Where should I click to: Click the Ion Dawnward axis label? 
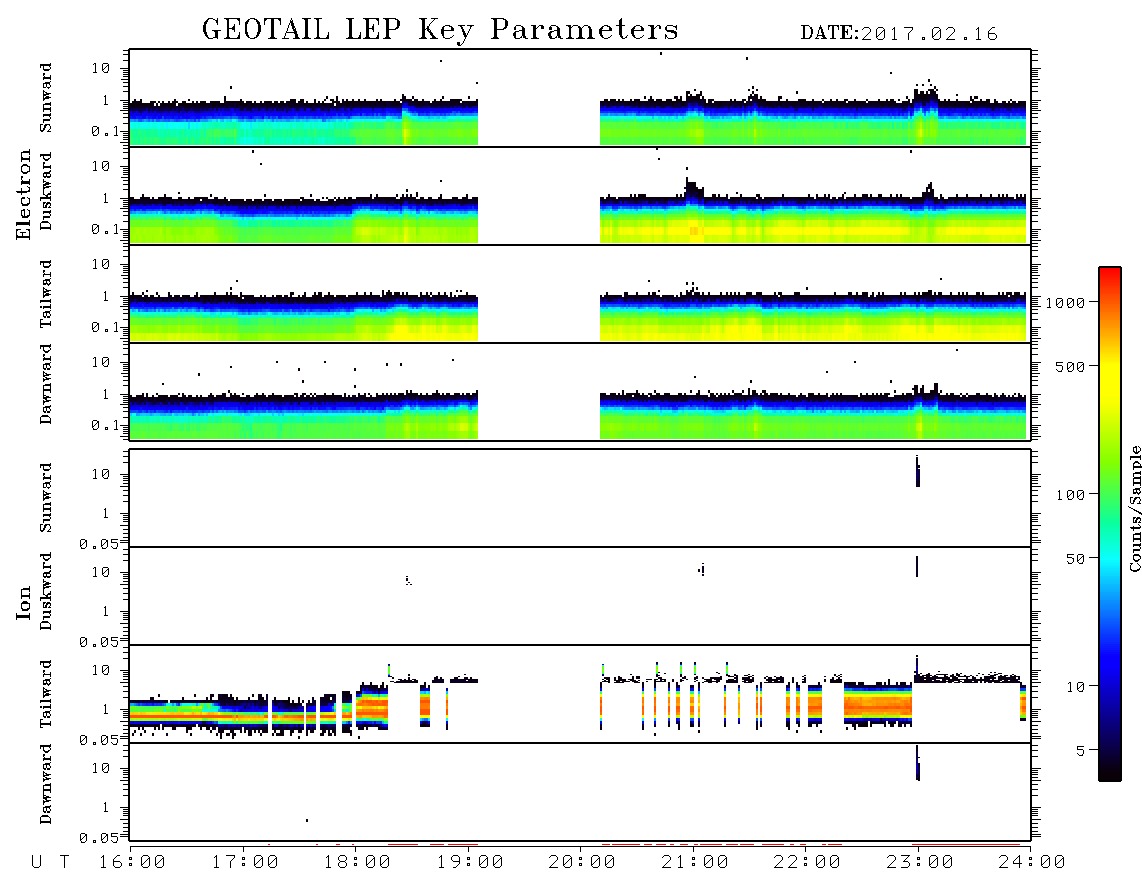(x=46, y=784)
